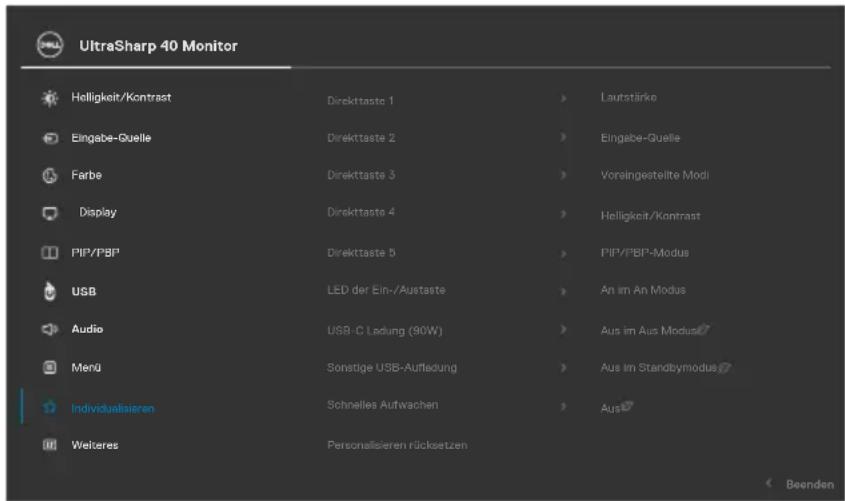Click the leaf icon beside Aus im Aus Modus

pyautogui.click(x=703, y=329)
